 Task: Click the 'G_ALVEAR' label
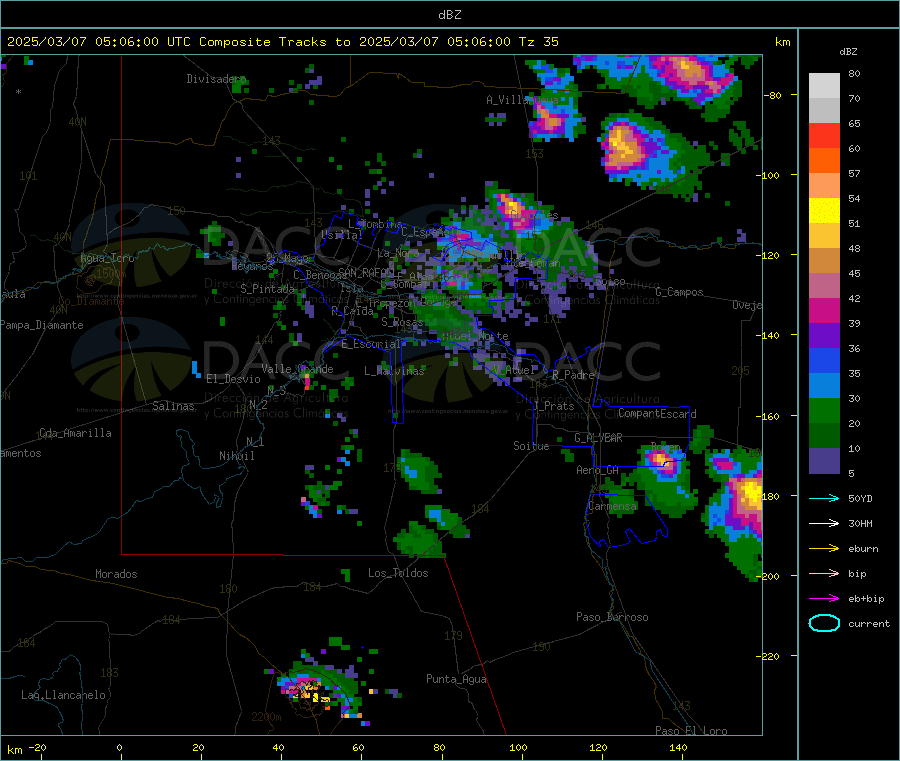coord(598,438)
